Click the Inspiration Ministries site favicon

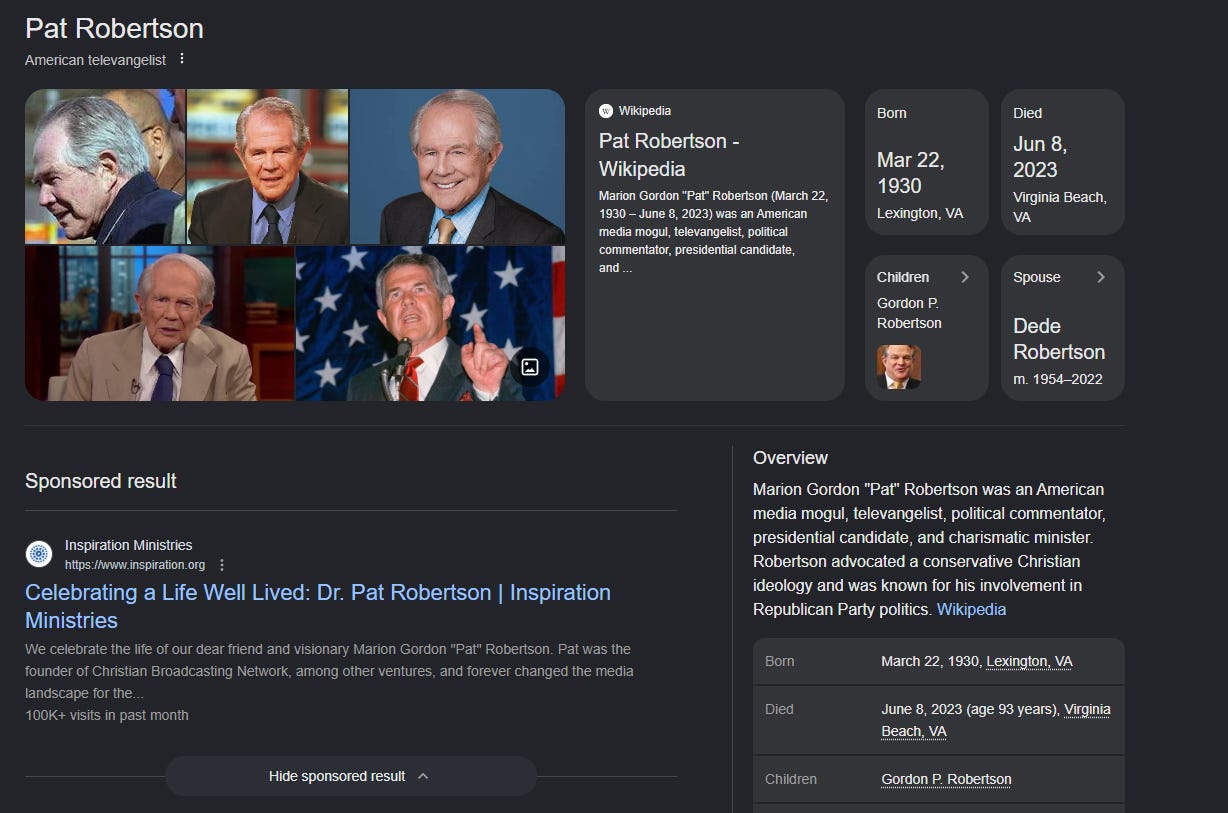(x=39, y=554)
